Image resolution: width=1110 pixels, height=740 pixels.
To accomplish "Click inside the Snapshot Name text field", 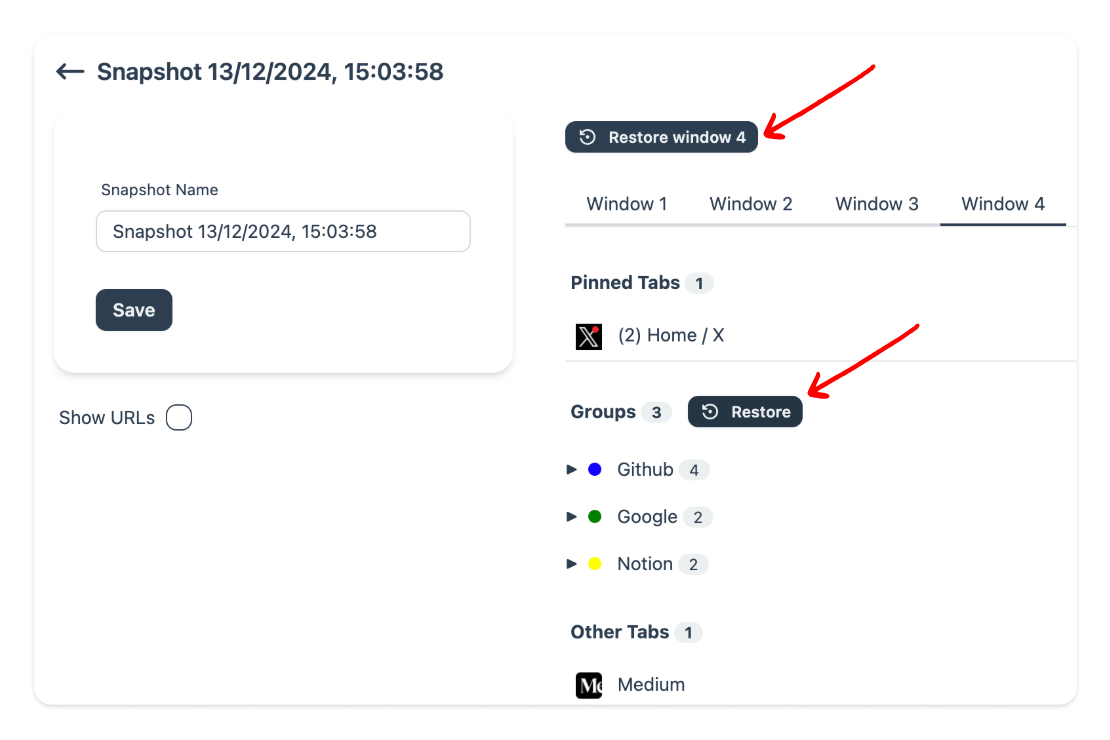I will tap(283, 231).
